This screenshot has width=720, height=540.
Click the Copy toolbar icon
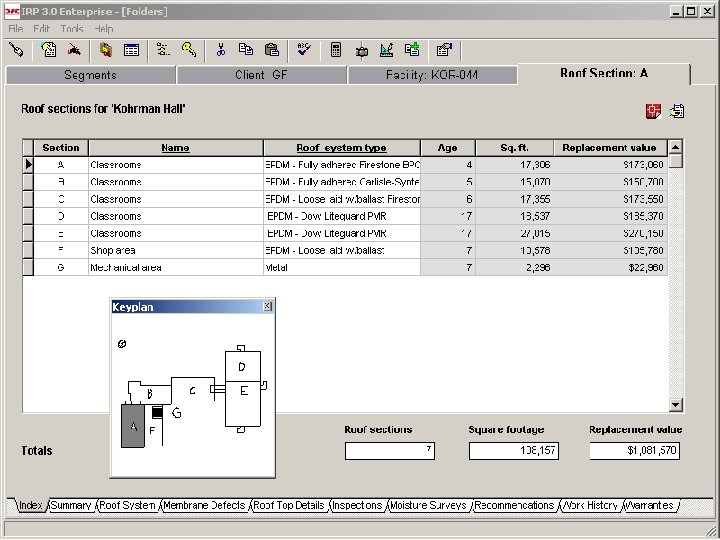[246, 49]
